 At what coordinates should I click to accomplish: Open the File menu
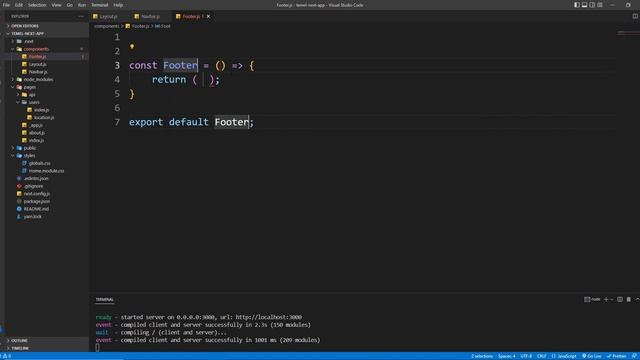tap(6, 5)
